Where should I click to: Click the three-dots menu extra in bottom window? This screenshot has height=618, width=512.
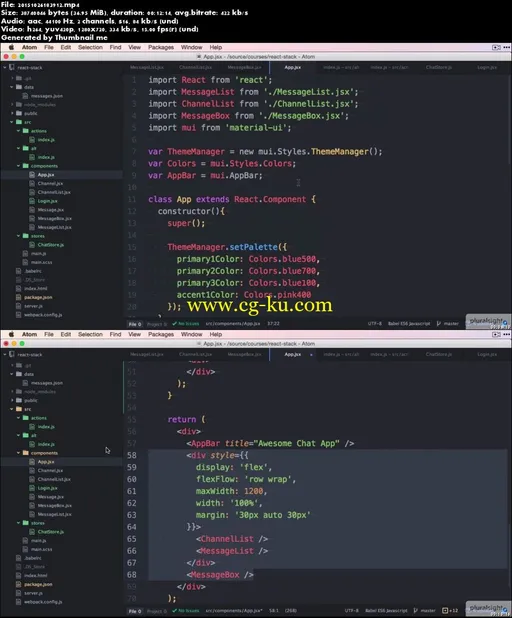(506, 334)
